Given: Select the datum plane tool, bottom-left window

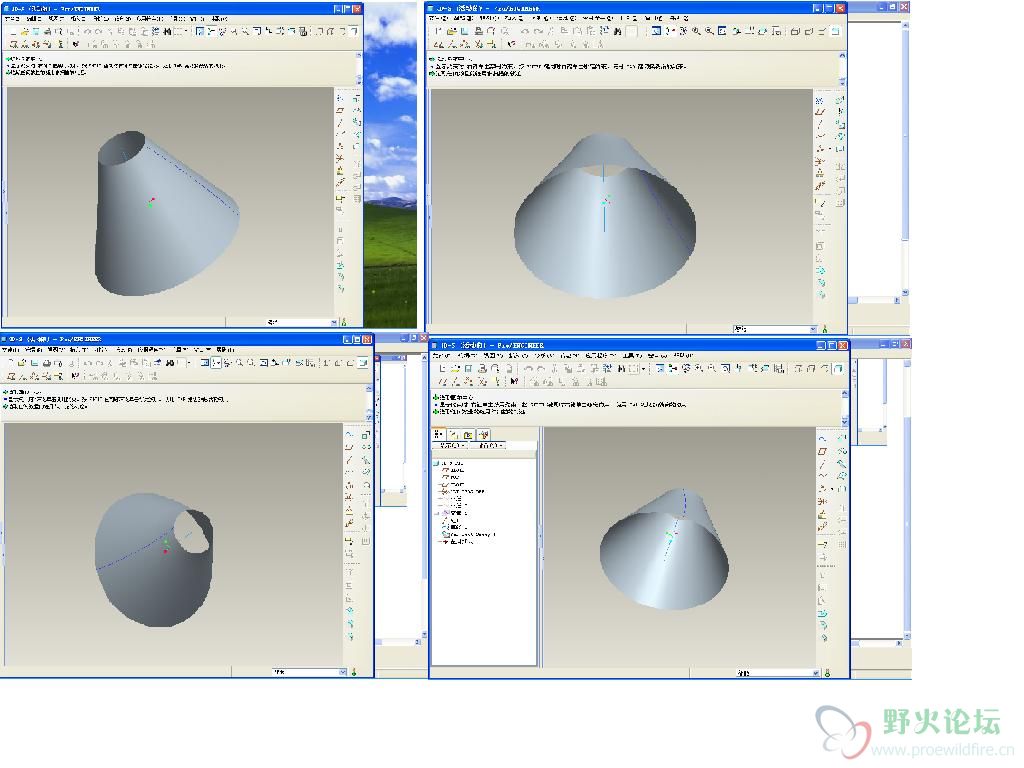Looking at the screenshot, I should tap(349, 447).
